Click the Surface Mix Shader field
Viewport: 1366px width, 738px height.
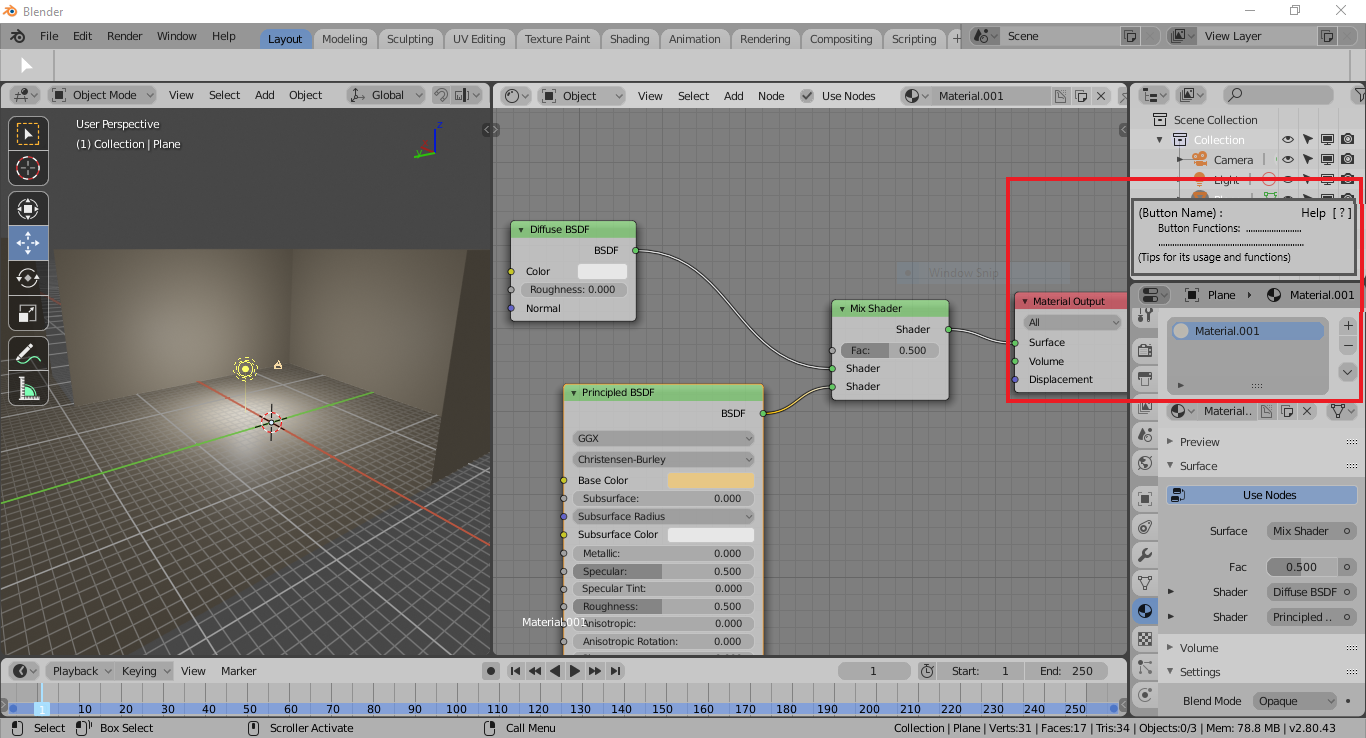(x=1311, y=531)
